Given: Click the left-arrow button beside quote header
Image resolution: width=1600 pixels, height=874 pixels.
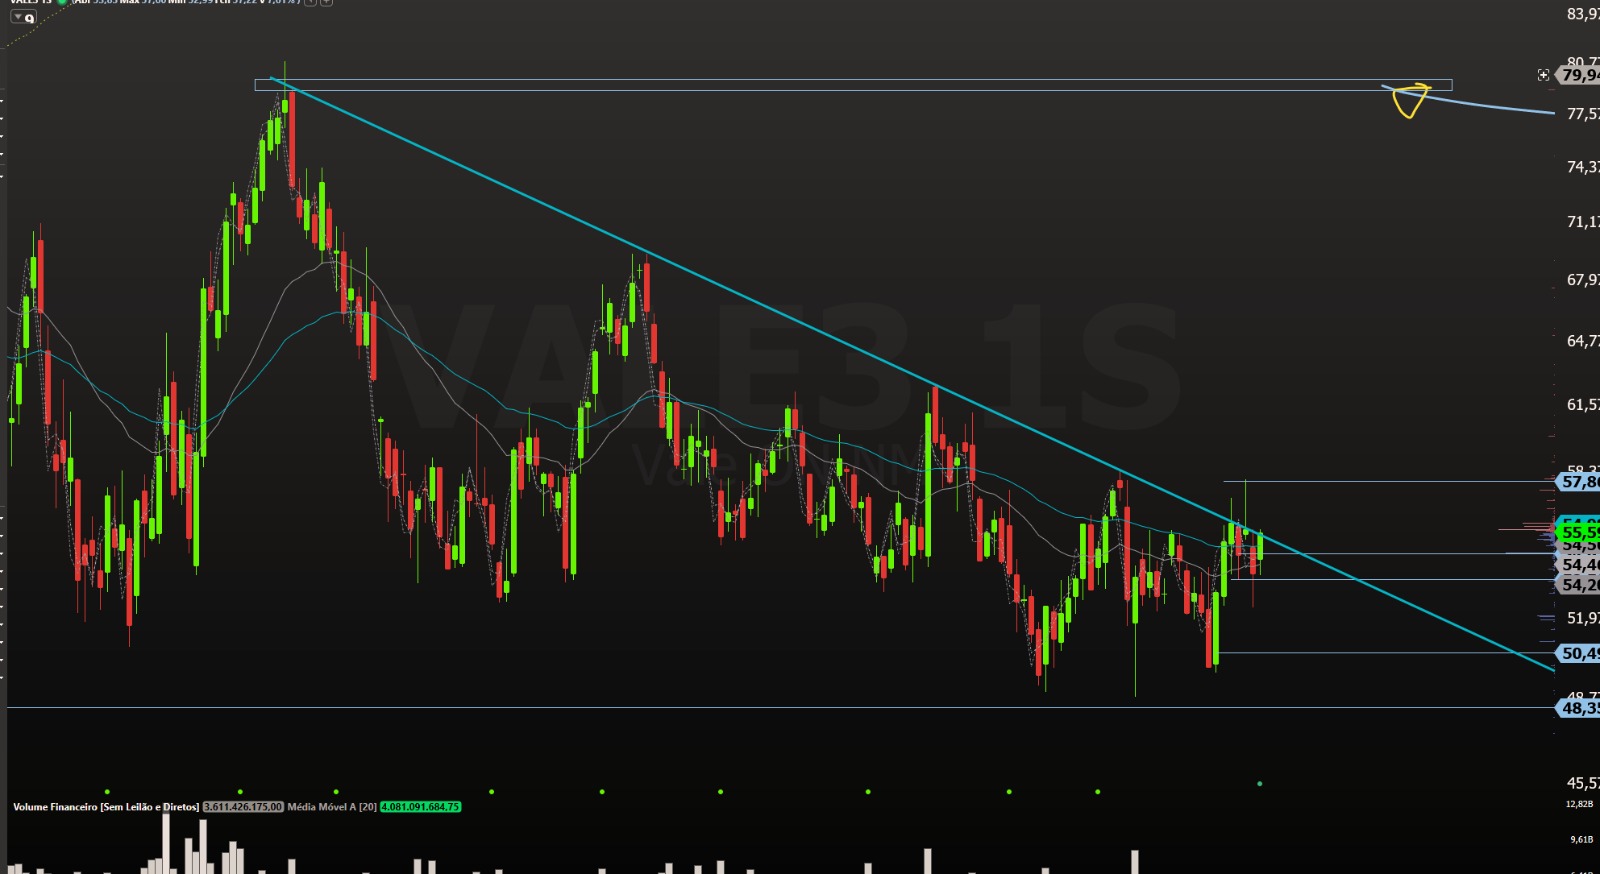Looking at the screenshot, I should pyautogui.click(x=310, y=2).
